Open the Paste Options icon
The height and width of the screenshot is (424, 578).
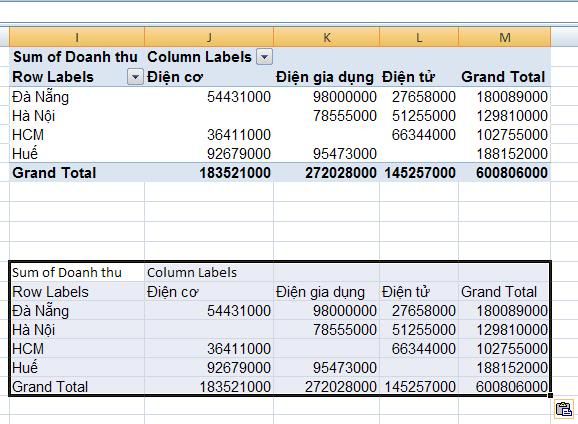tap(564, 410)
